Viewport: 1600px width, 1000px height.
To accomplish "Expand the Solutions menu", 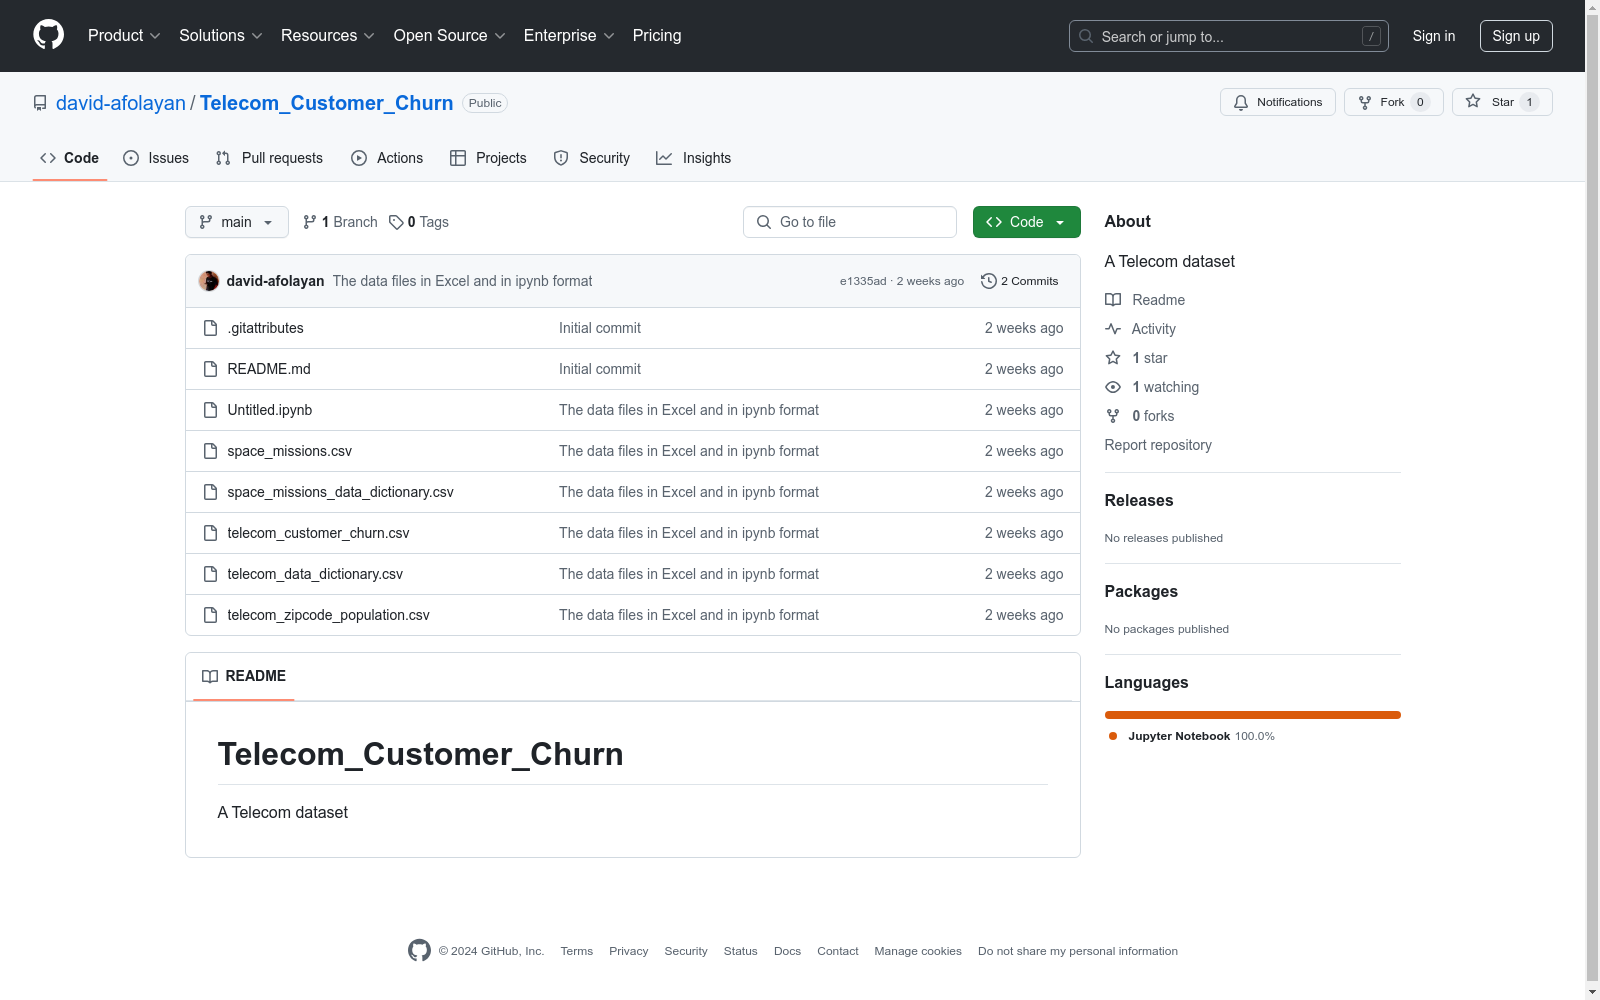I will [221, 36].
